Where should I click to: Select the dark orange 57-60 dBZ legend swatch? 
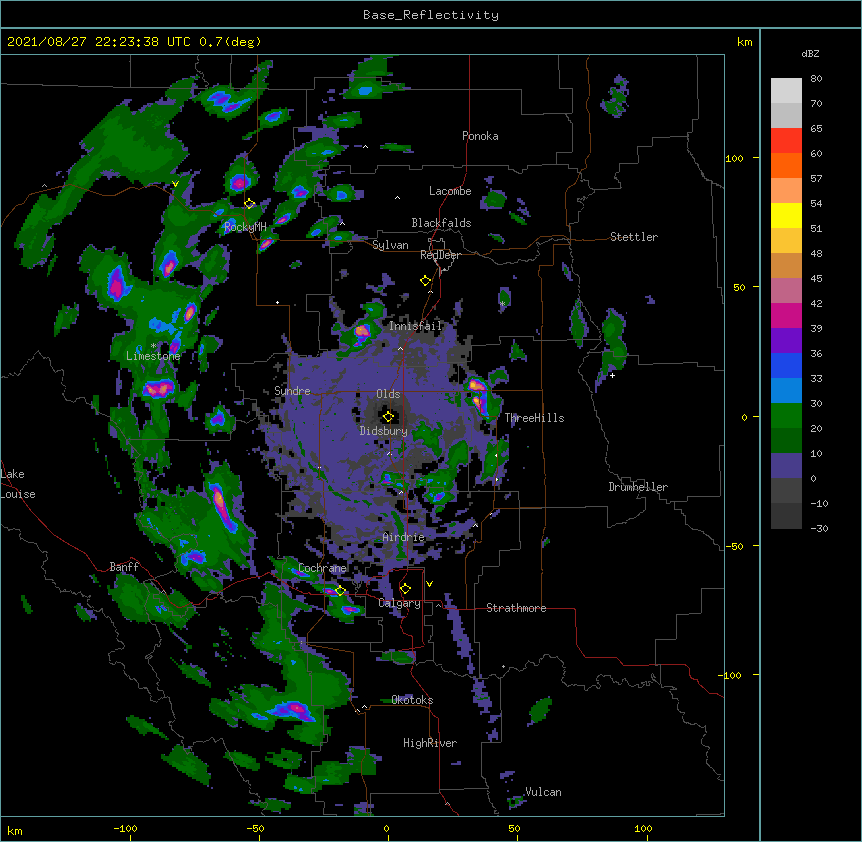click(786, 165)
